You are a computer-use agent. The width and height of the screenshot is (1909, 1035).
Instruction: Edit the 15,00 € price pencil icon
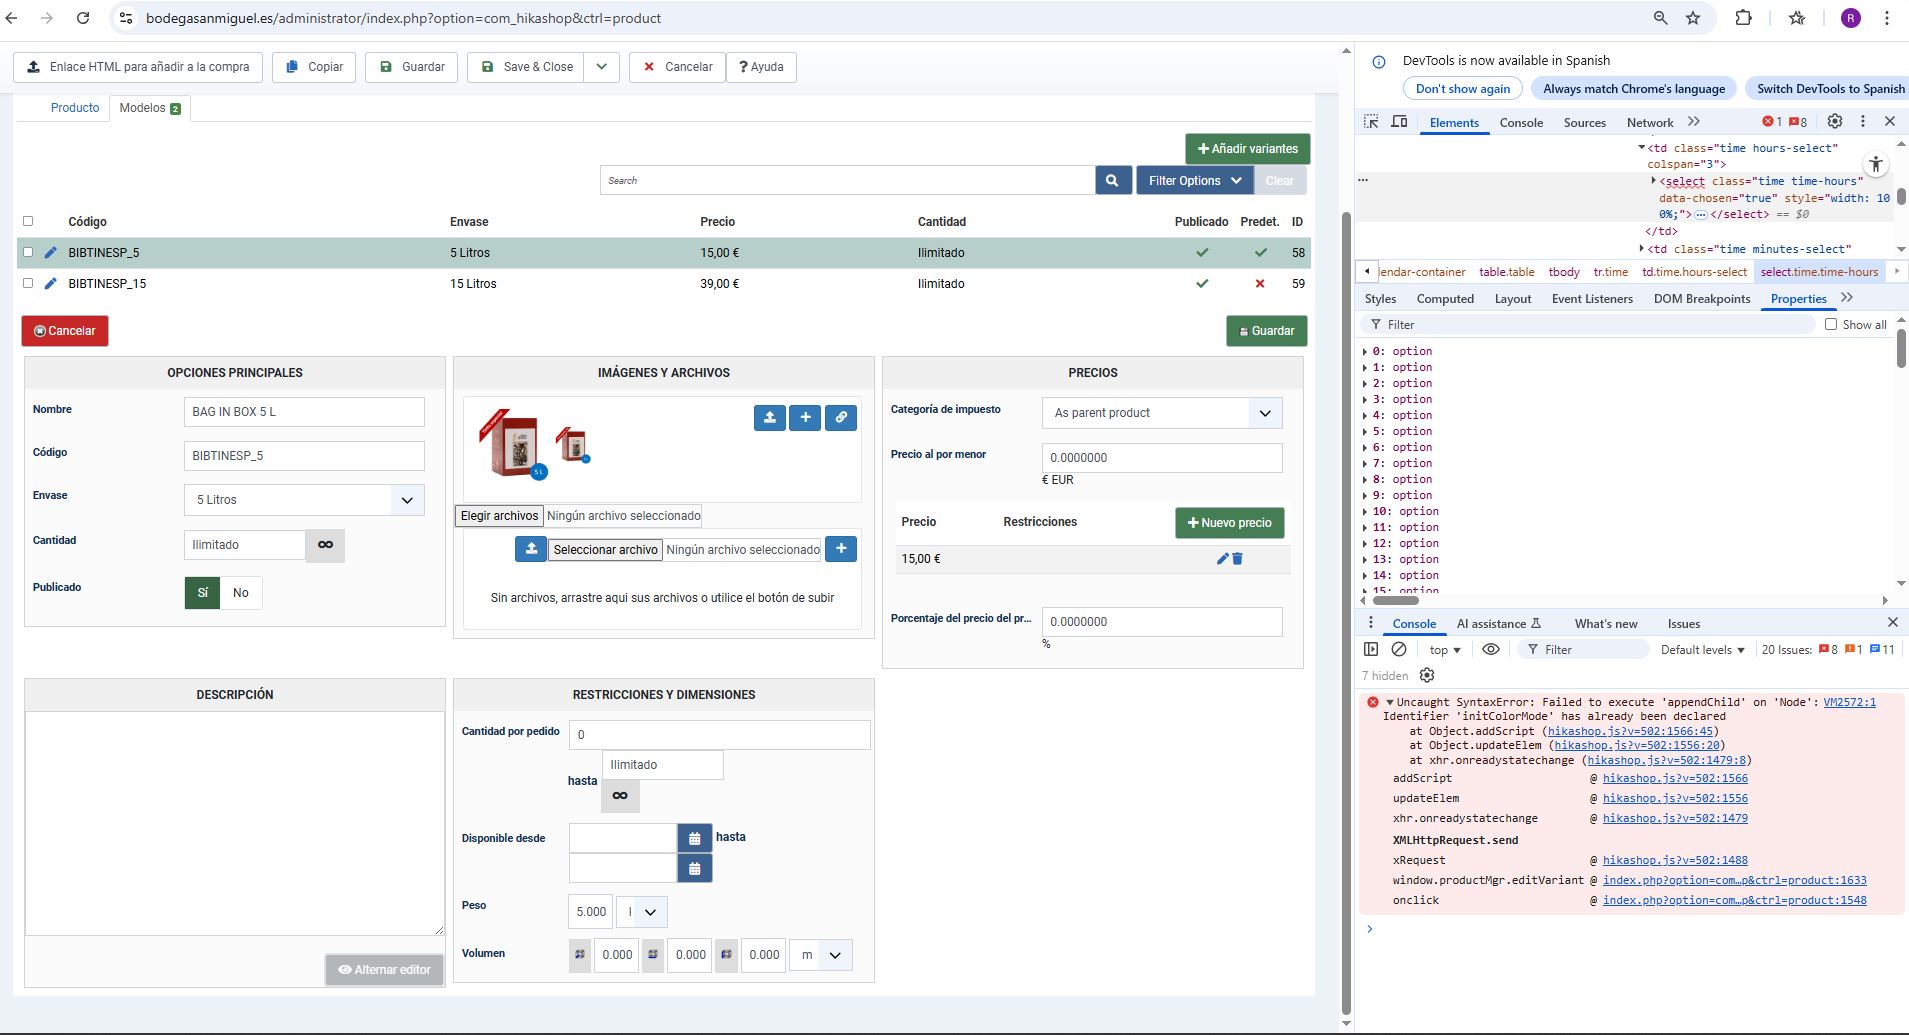(1221, 559)
